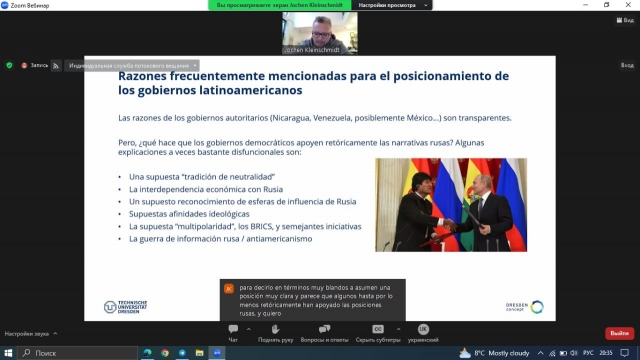Click the taskbar search box
Screen dimensions: 640x360
78,353
